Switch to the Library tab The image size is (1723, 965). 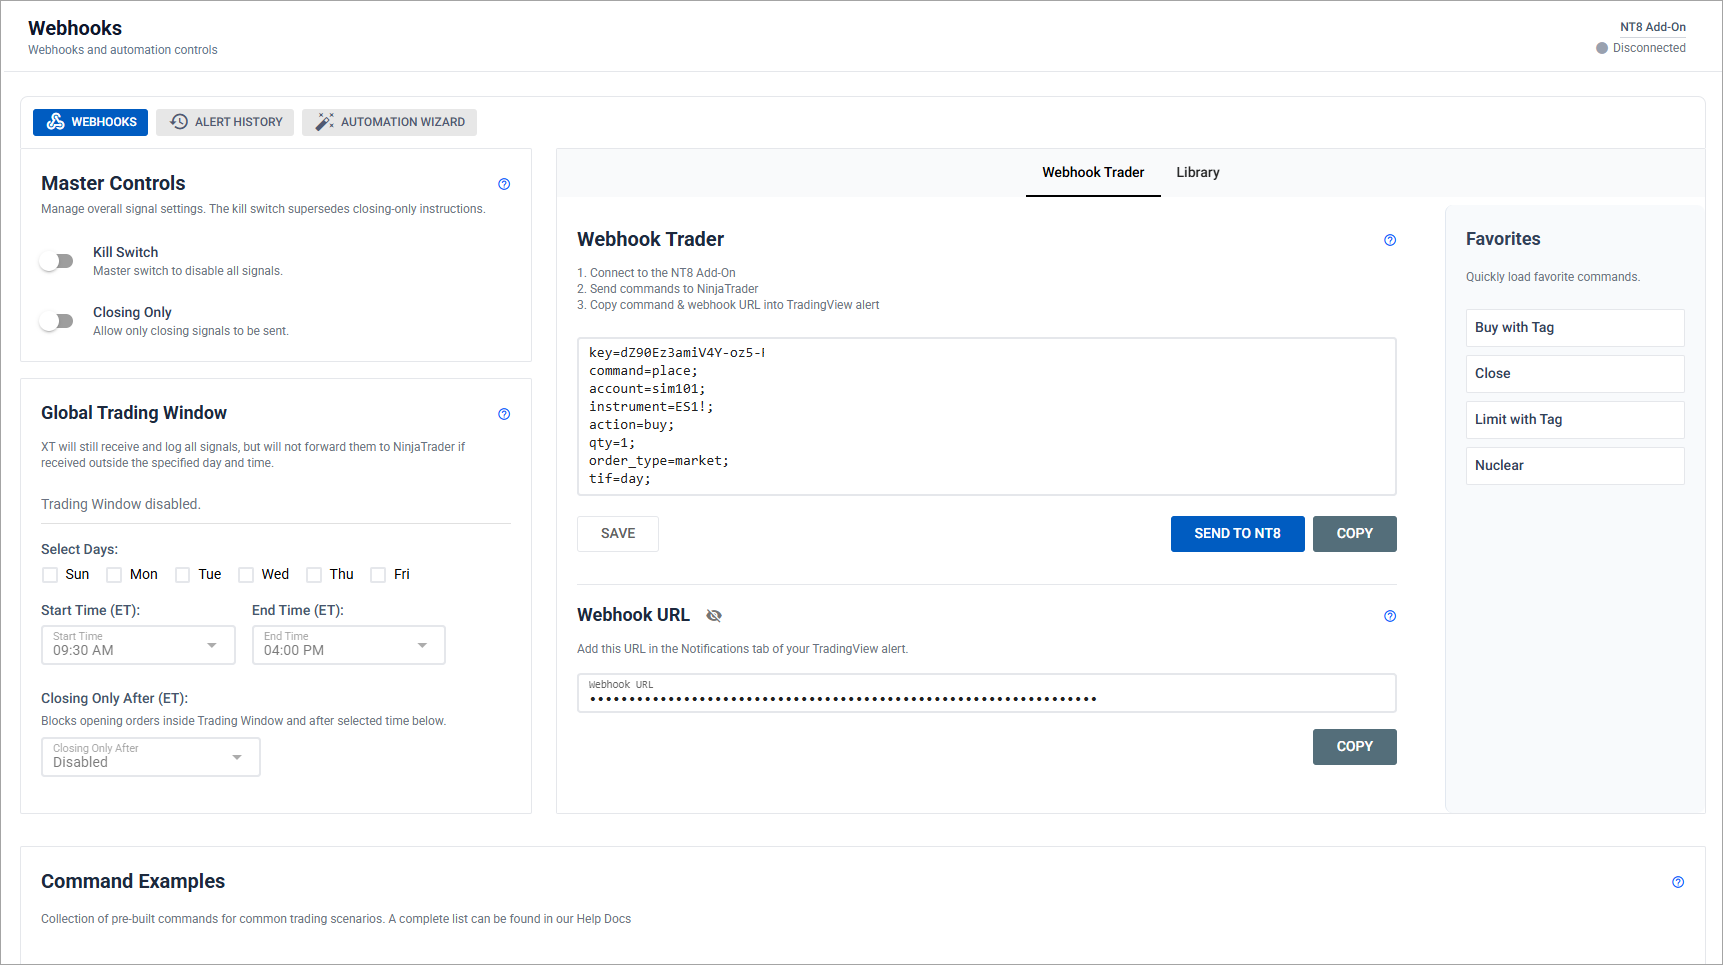(1197, 173)
